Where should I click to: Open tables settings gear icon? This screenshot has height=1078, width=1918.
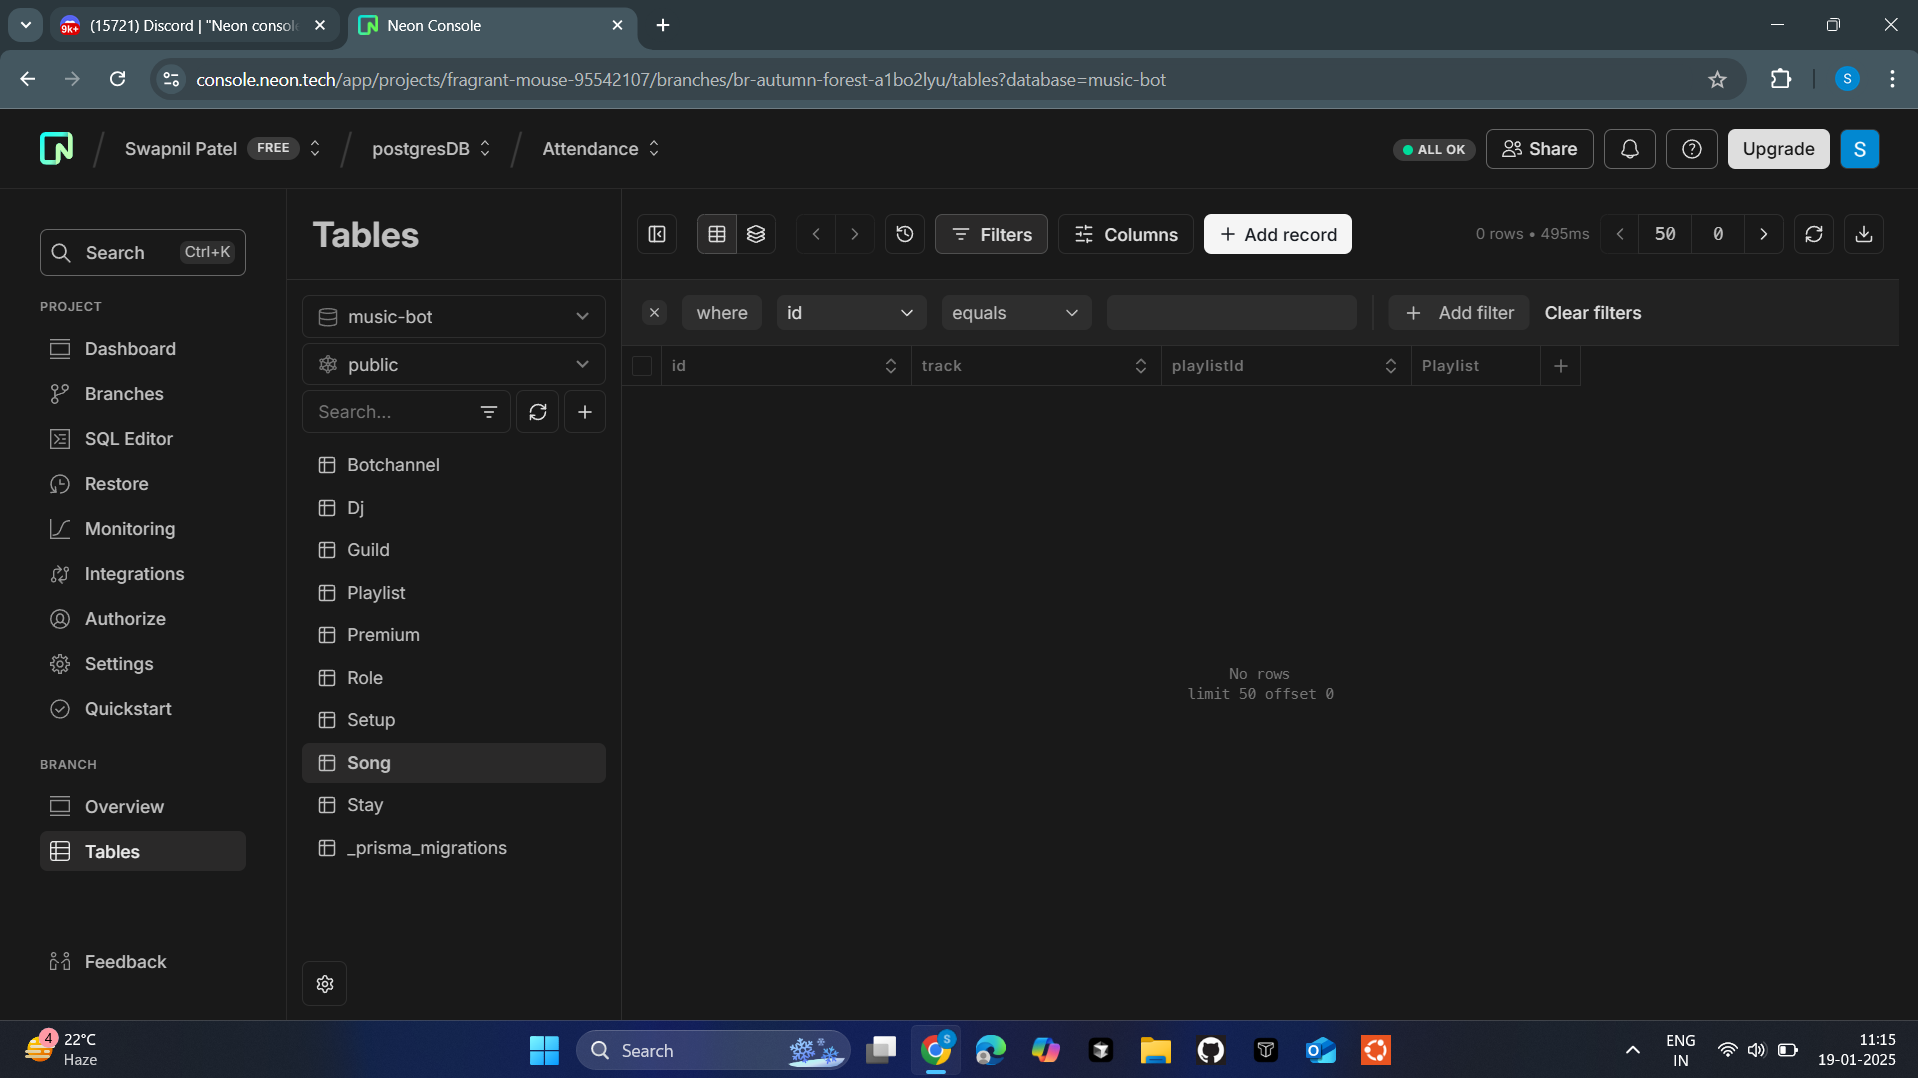[325, 984]
